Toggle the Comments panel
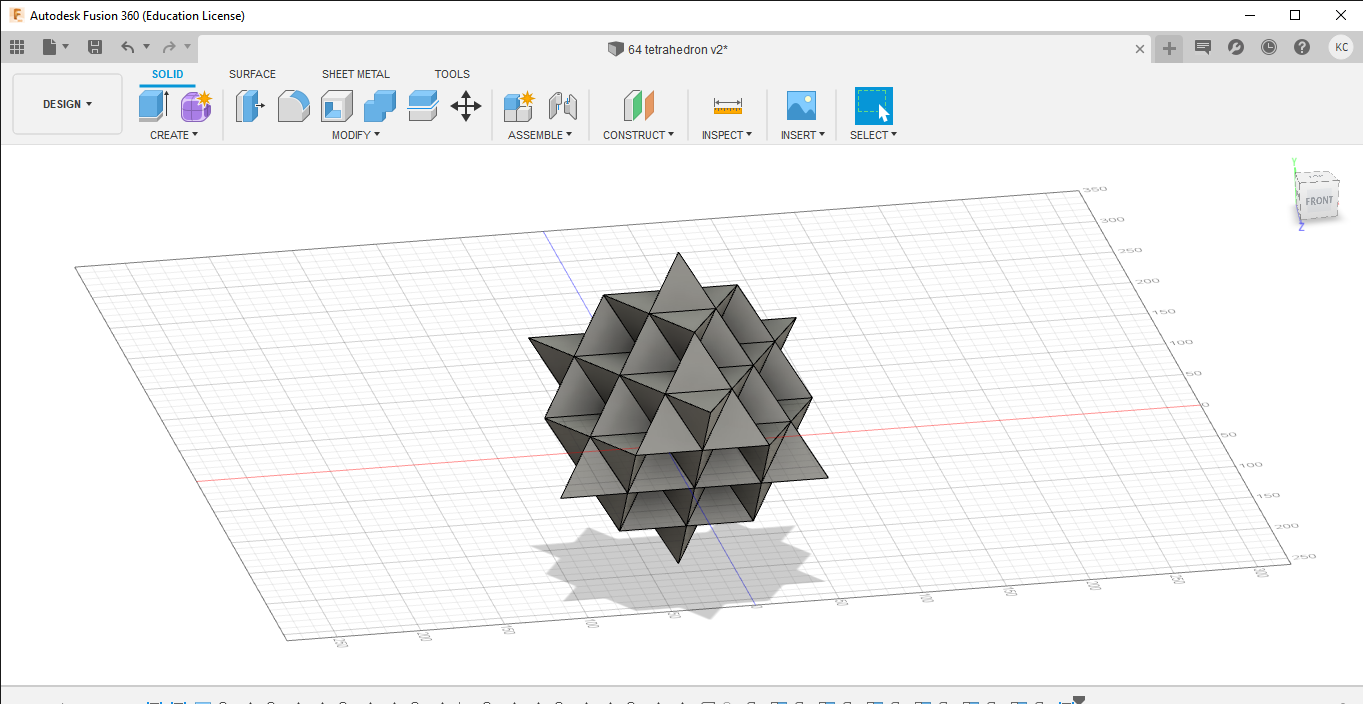Screen dimensions: 1363x704 click(x=1202, y=46)
